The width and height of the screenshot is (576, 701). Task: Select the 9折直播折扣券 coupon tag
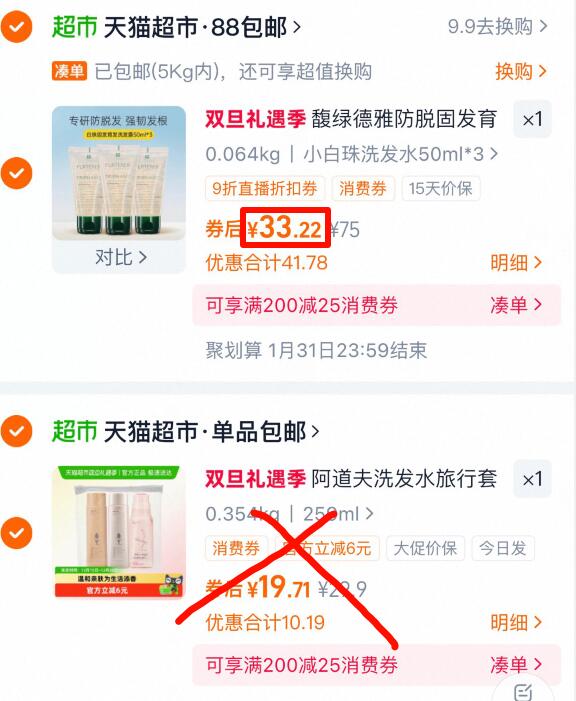(x=265, y=189)
